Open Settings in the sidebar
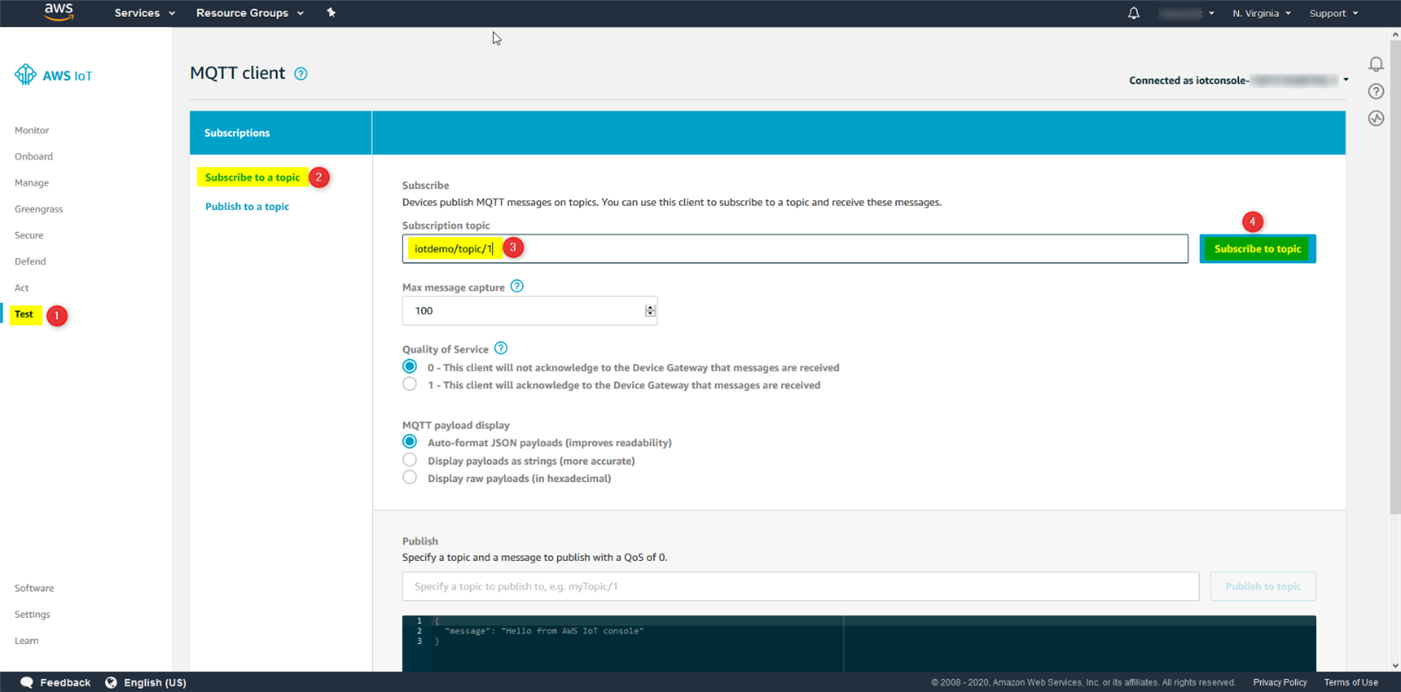1401x692 pixels. pyautogui.click(x=32, y=614)
